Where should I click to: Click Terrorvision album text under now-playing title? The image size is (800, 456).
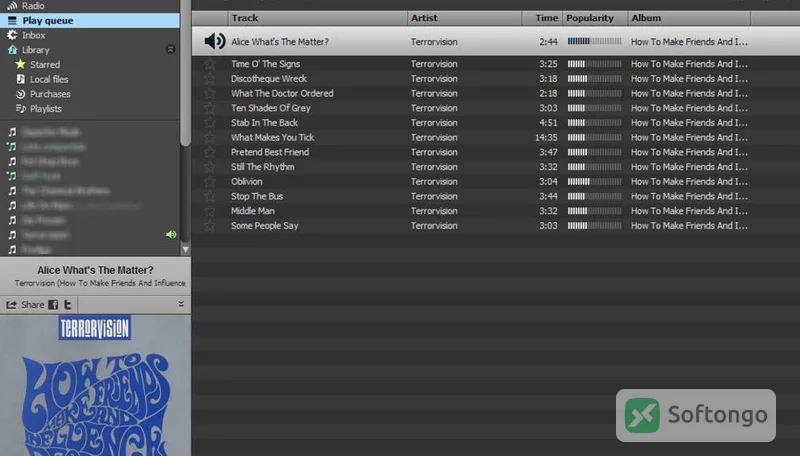(x=100, y=283)
